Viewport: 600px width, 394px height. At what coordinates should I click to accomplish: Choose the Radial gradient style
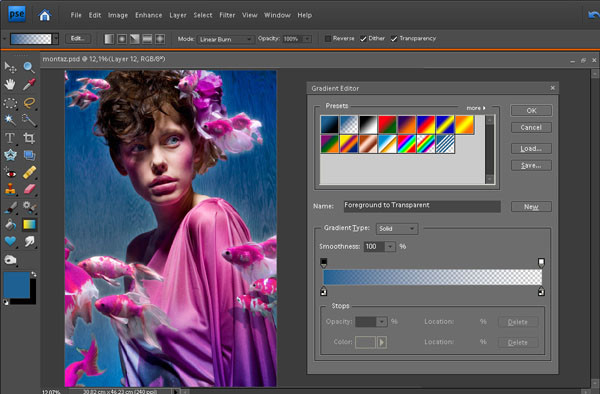point(122,39)
